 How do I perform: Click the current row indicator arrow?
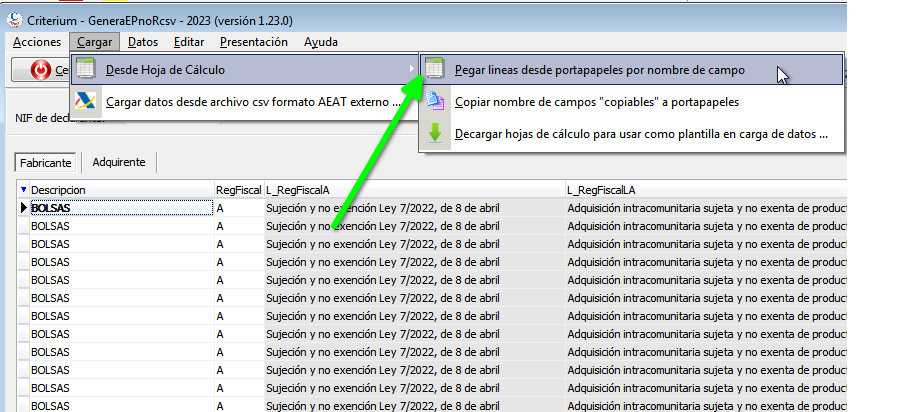point(24,208)
